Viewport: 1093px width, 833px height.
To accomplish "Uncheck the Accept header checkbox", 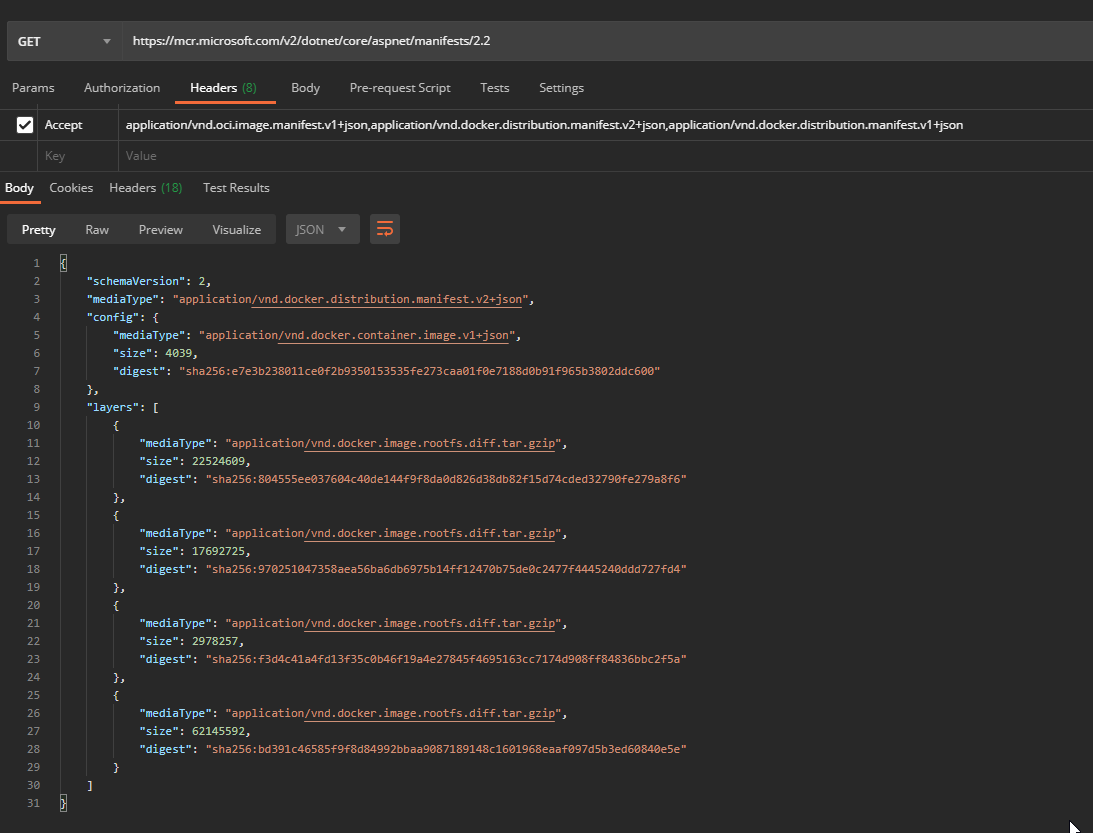I will point(25,125).
